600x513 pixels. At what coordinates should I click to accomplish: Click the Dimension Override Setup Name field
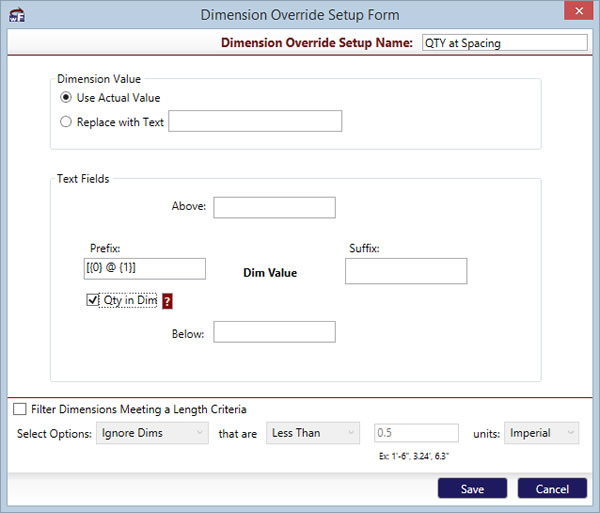coord(505,43)
